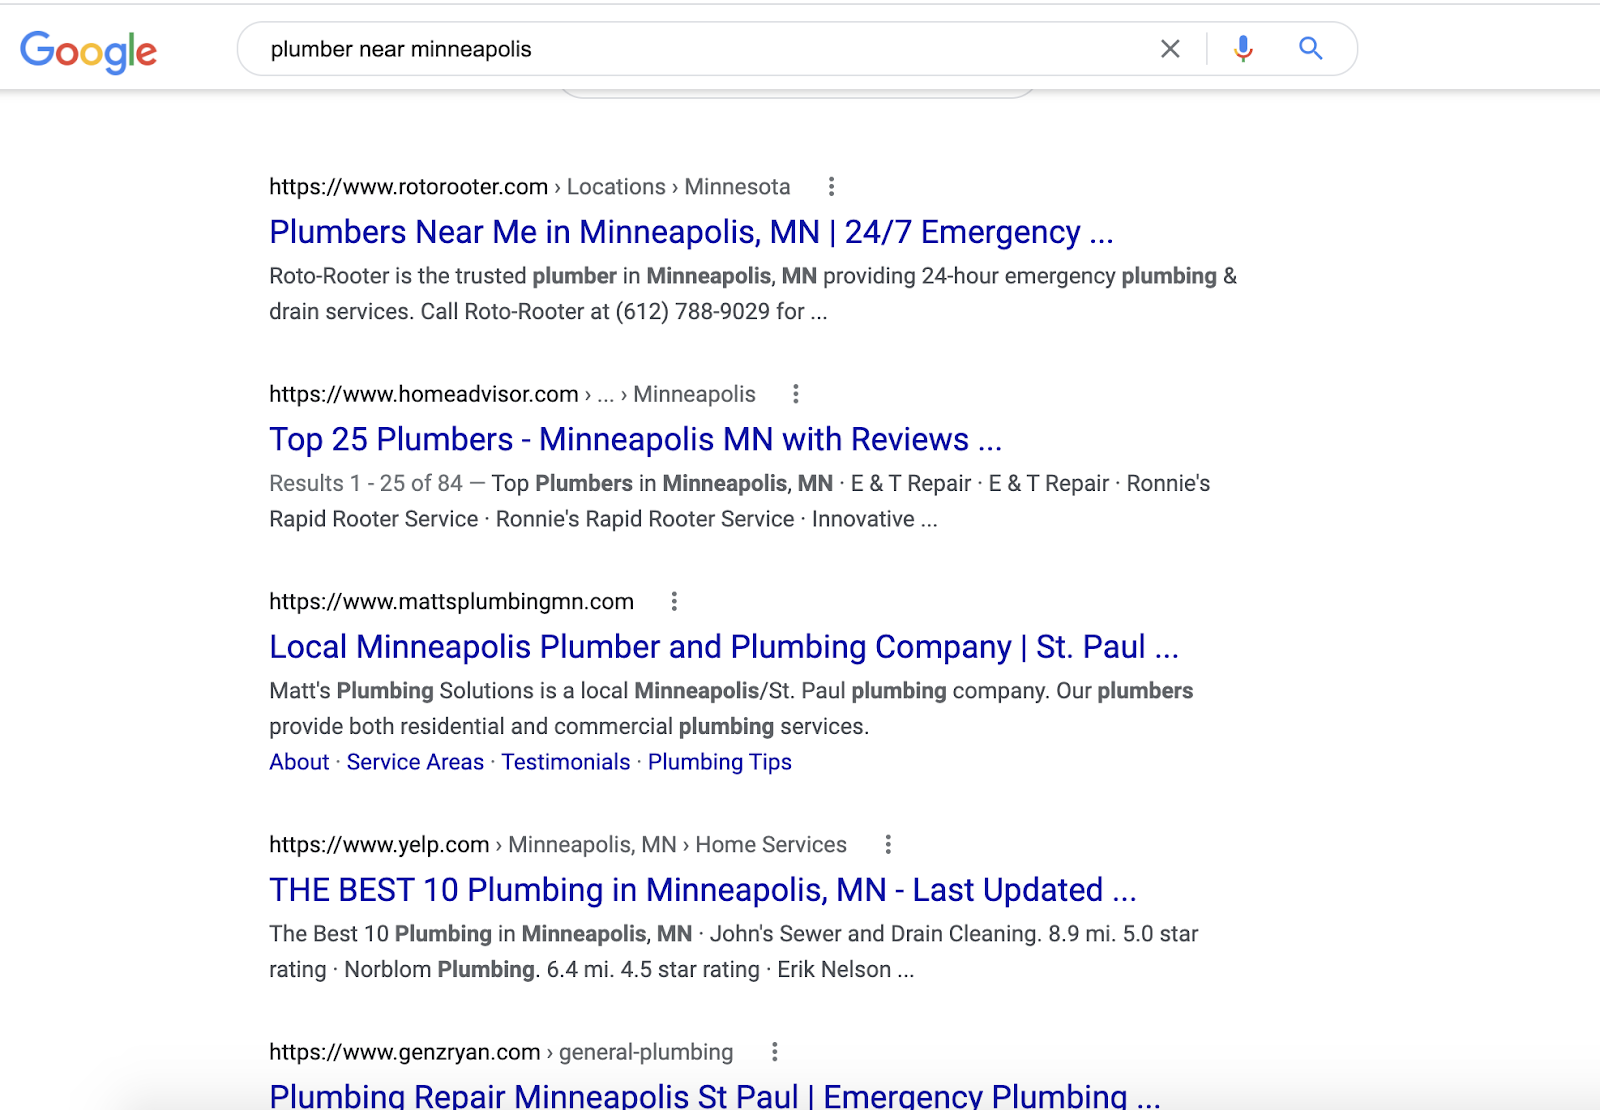Viewport: 1600px width, 1110px height.
Task: Clear the search box with the X icon
Action: point(1170,49)
